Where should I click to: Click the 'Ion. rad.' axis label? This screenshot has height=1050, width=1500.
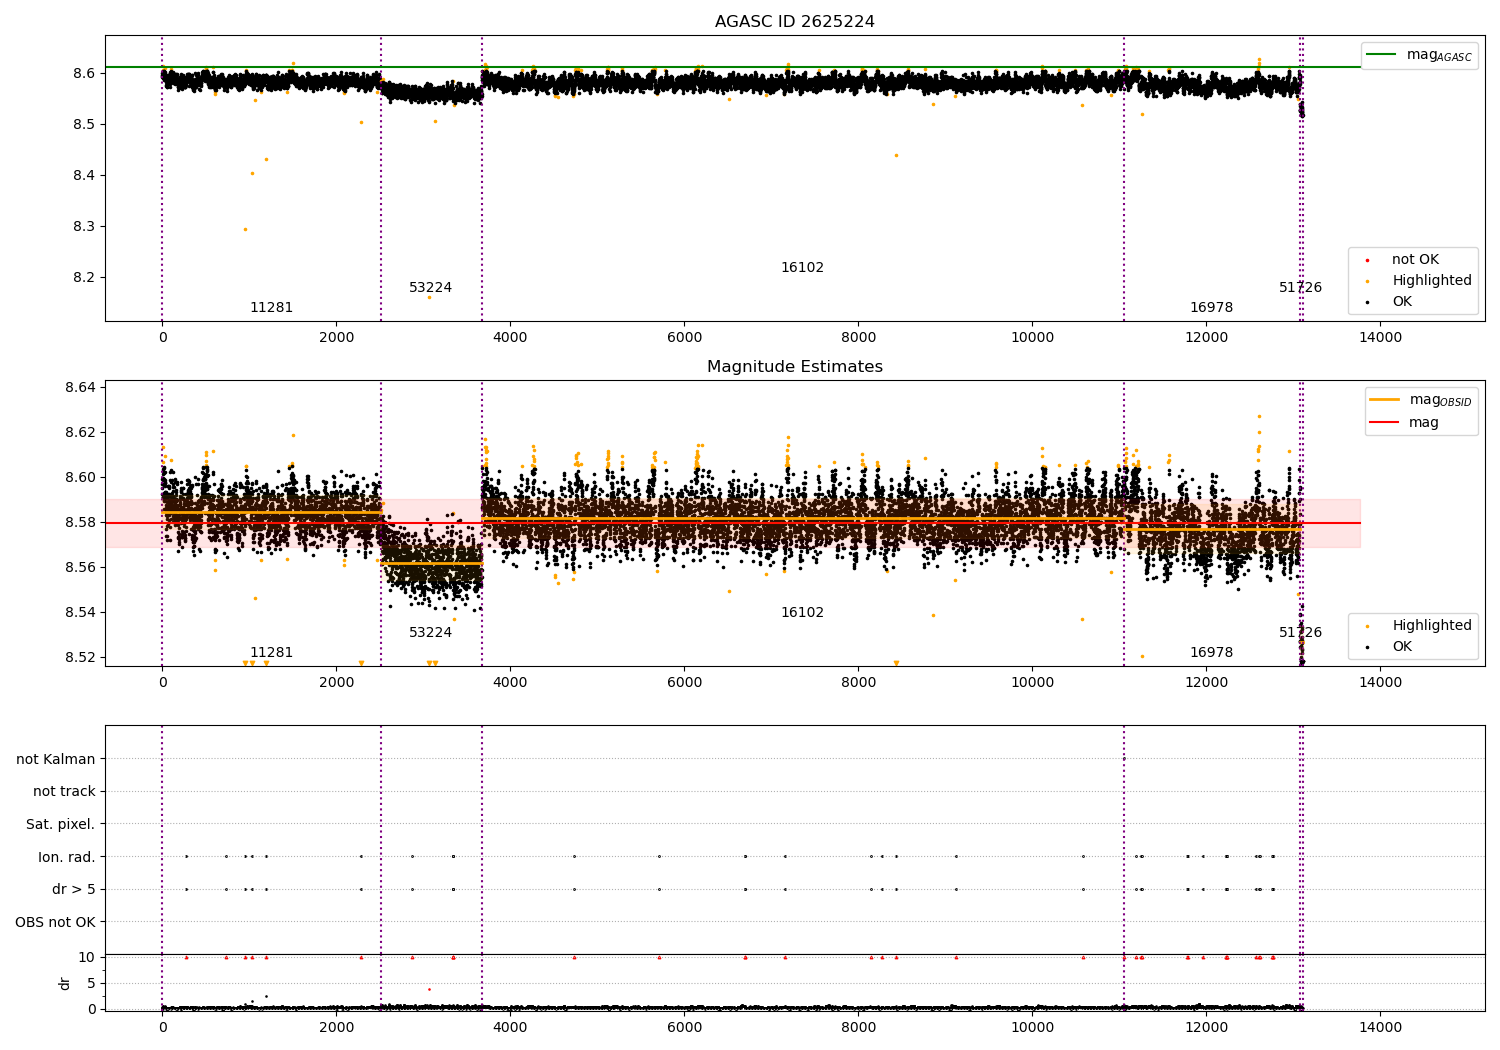click(67, 857)
